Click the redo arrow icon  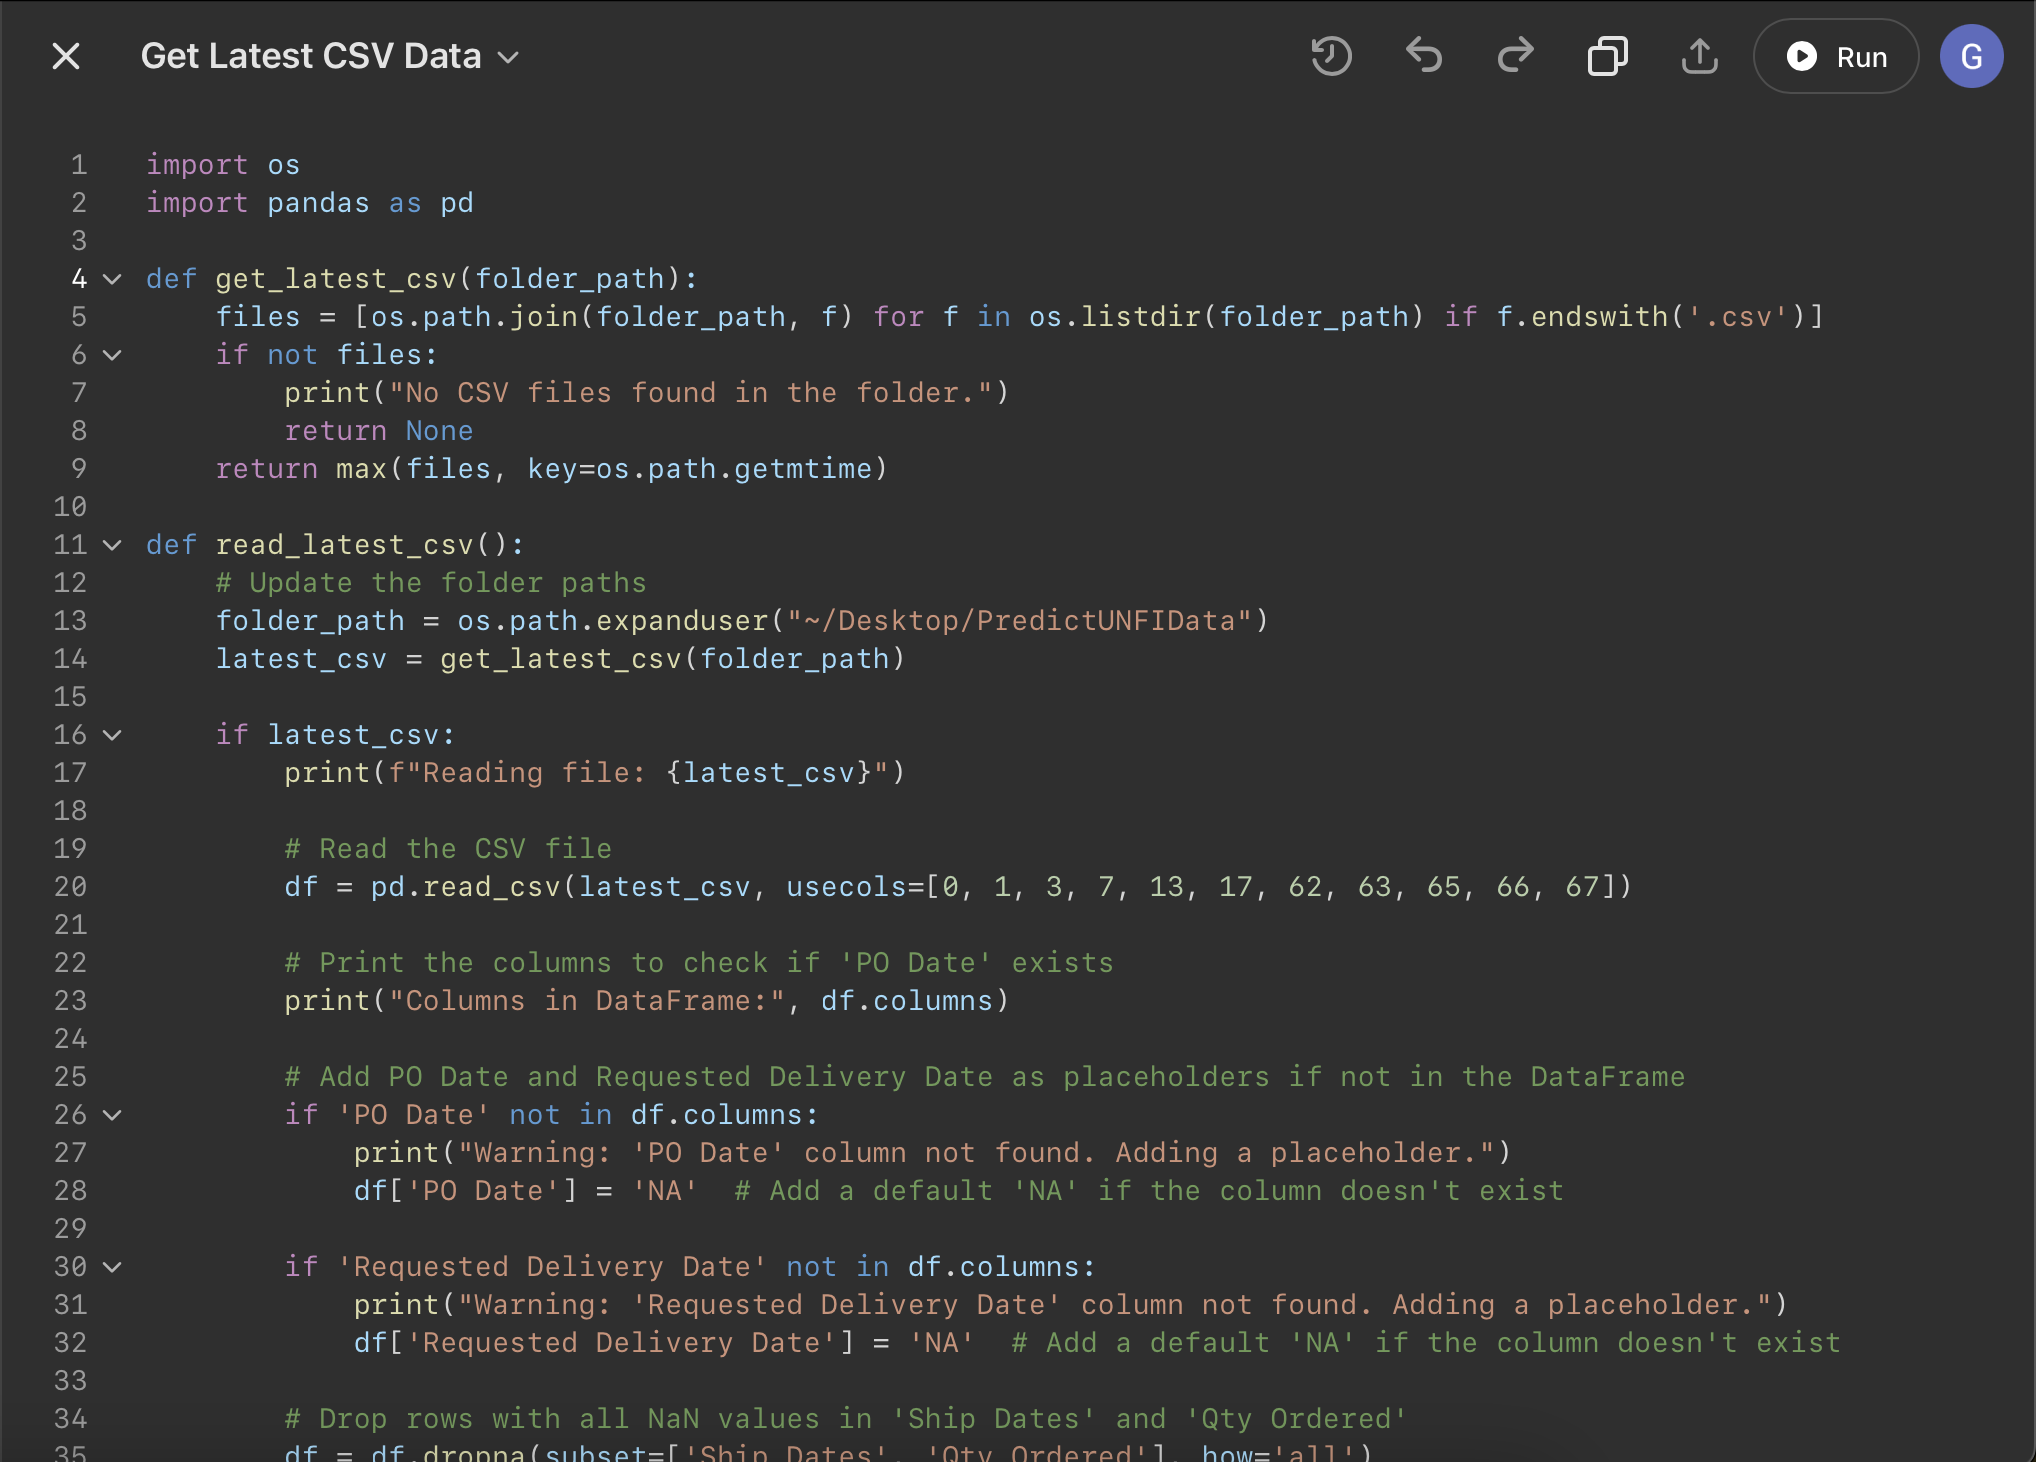[x=1515, y=56]
